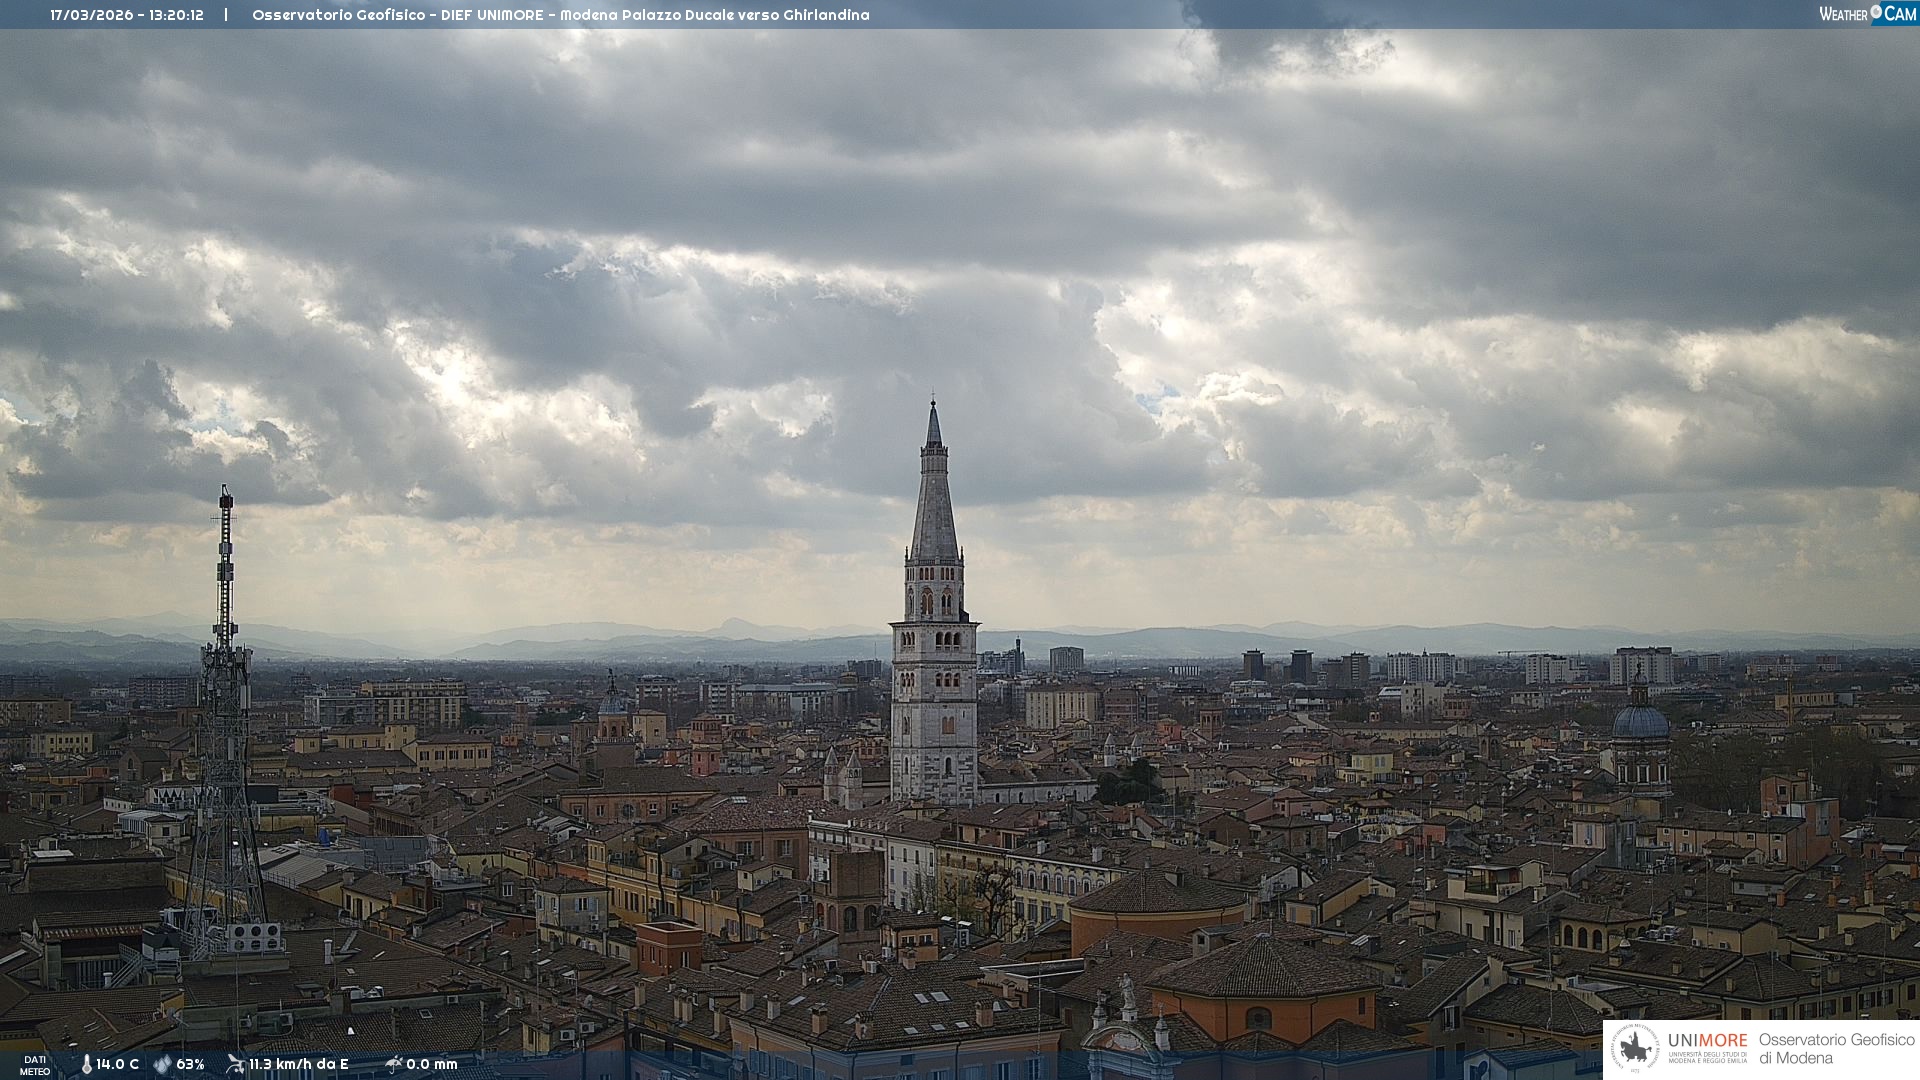Image resolution: width=1920 pixels, height=1080 pixels.
Task: Click the wind anemometer icon
Action: [x=235, y=1064]
